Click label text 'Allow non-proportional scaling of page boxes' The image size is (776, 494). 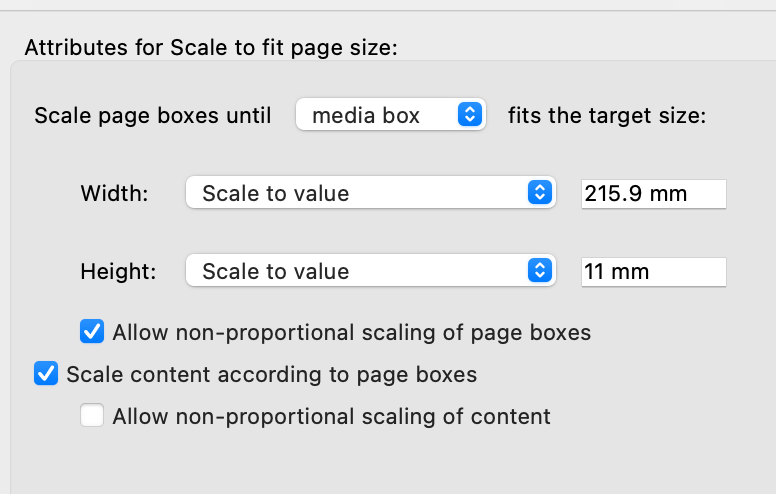[x=352, y=332]
